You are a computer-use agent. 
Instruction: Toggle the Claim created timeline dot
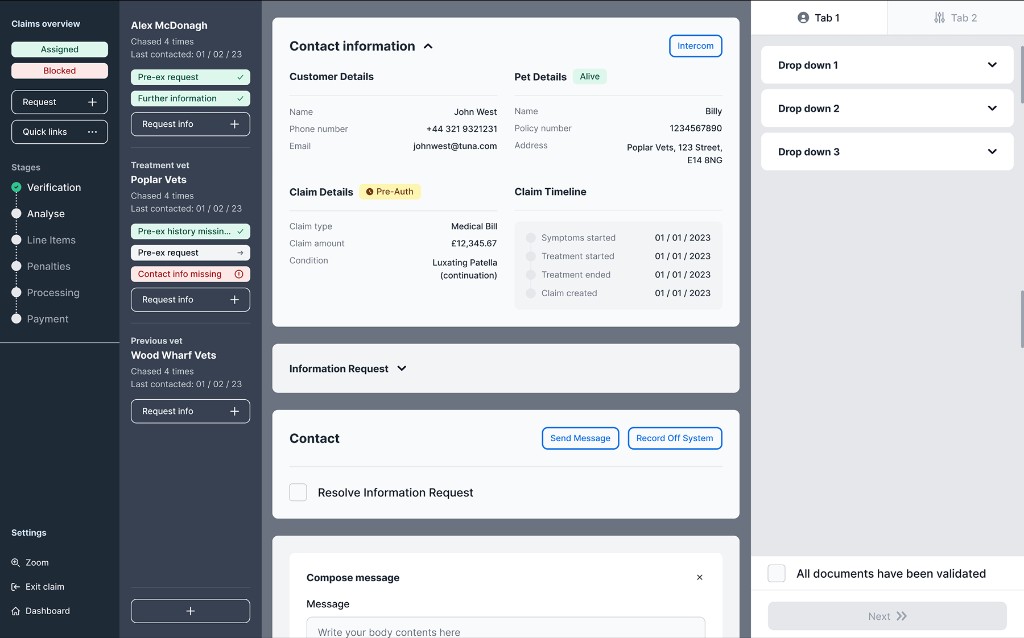click(531, 293)
